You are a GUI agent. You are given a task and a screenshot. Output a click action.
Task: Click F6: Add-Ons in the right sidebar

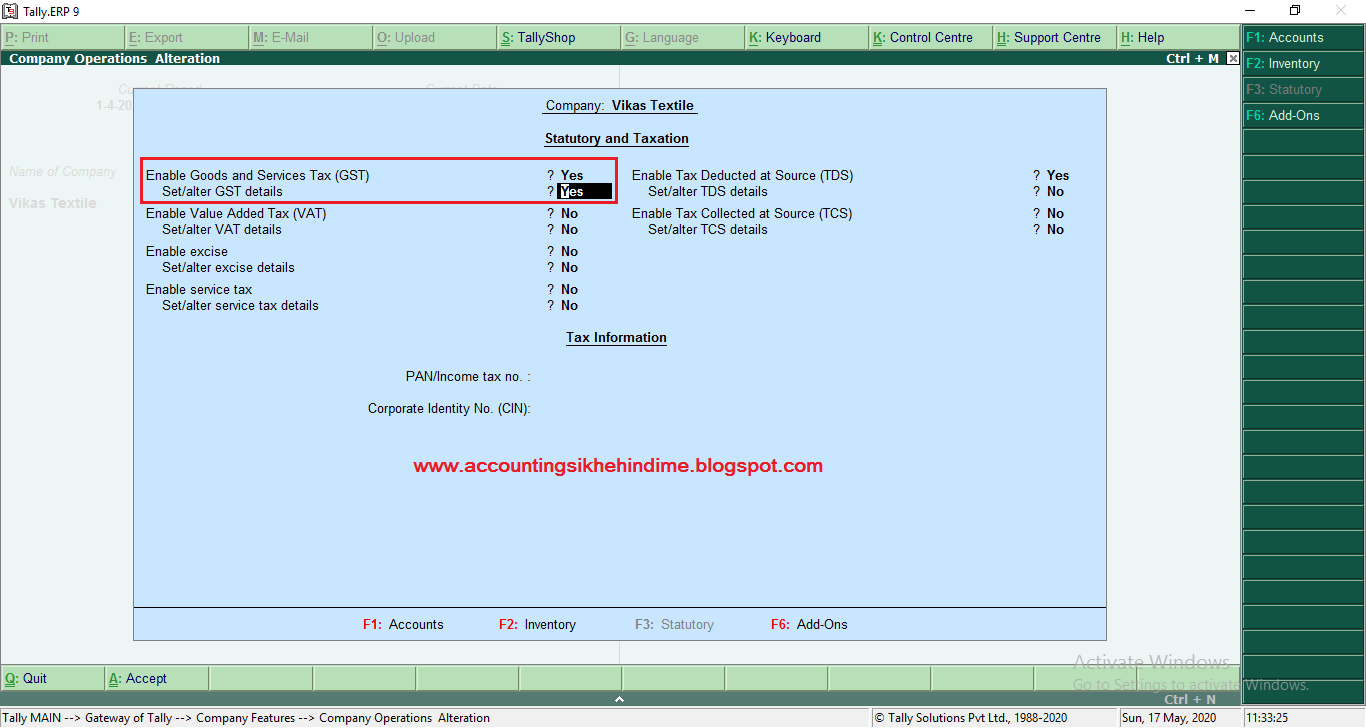point(1303,115)
